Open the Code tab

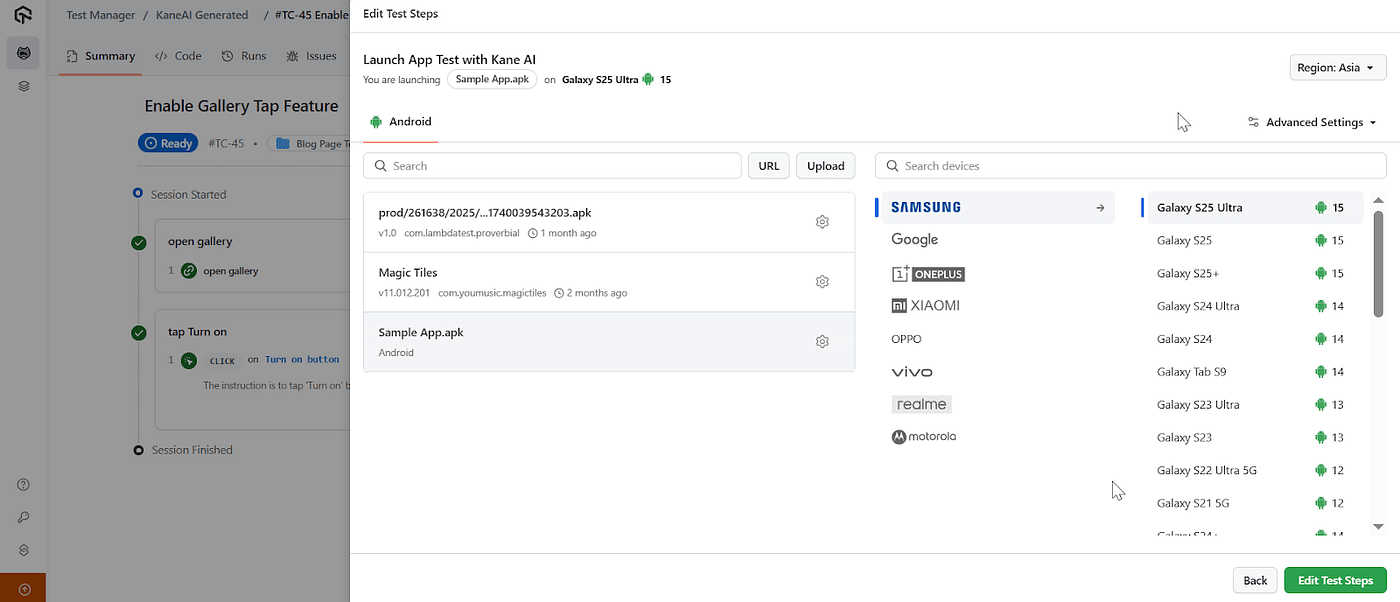pyautogui.click(x=178, y=56)
